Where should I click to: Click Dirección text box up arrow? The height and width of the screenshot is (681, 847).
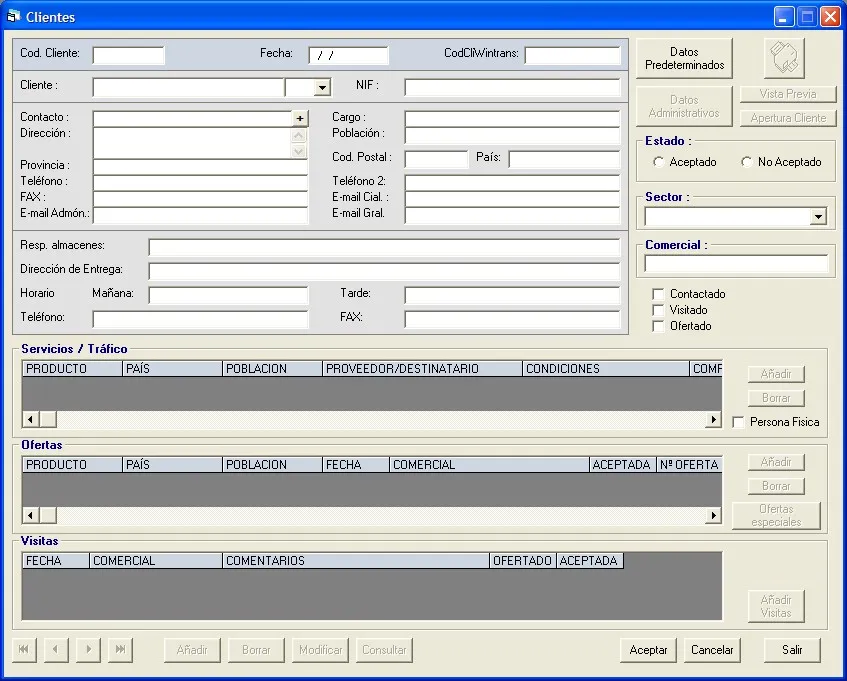299,135
